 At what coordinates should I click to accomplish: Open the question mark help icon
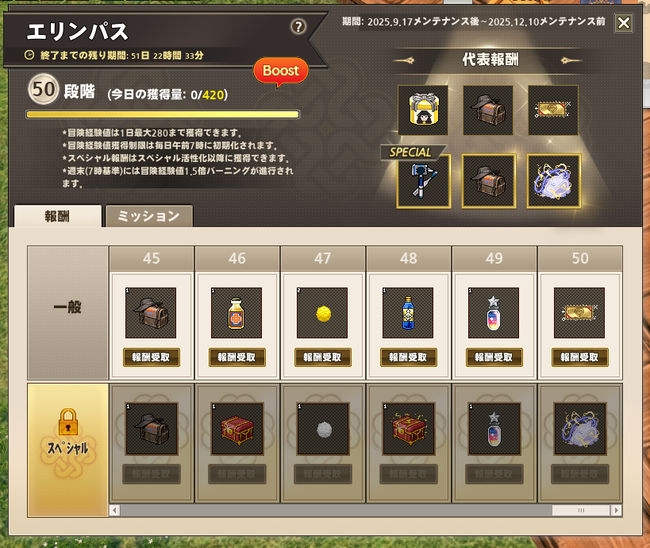pyautogui.click(x=298, y=27)
